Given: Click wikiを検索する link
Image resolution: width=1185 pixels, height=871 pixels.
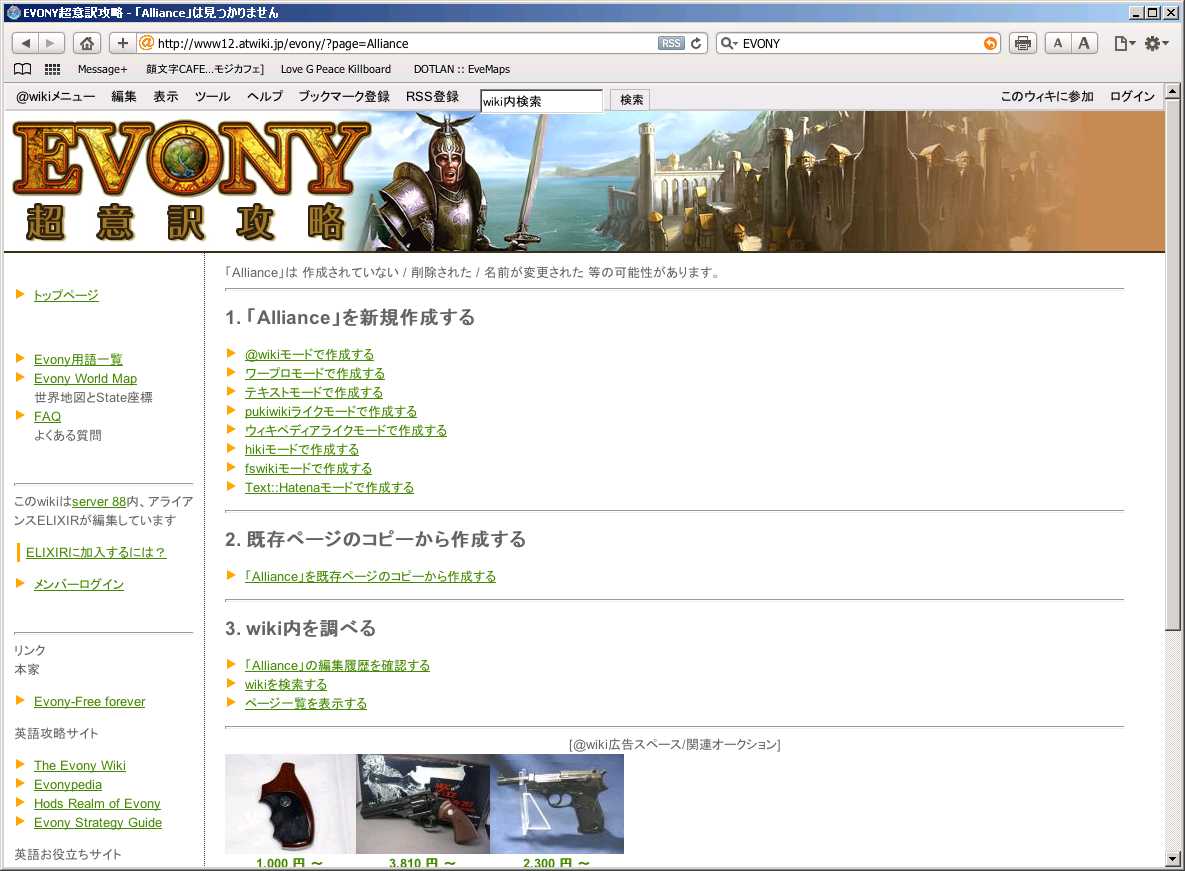Looking at the screenshot, I should pos(286,684).
